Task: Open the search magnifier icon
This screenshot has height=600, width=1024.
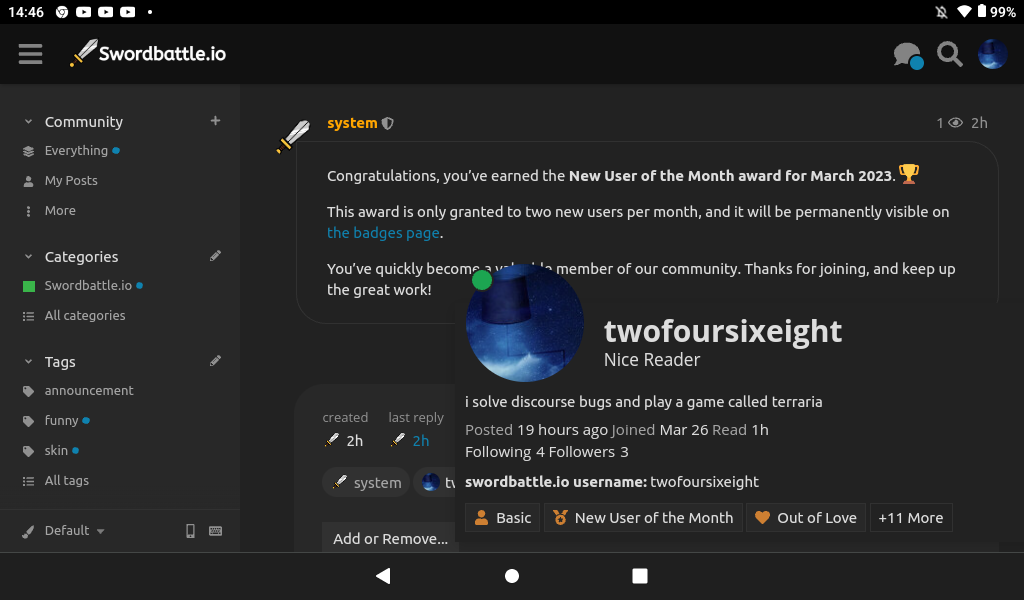Action: coord(950,54)
